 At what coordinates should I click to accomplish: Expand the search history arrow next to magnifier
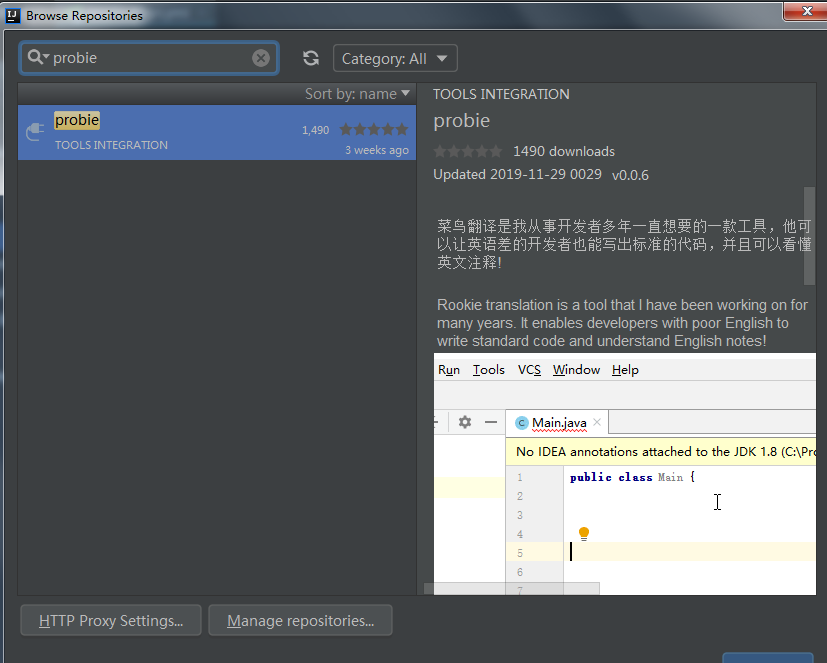coord(46,56)
